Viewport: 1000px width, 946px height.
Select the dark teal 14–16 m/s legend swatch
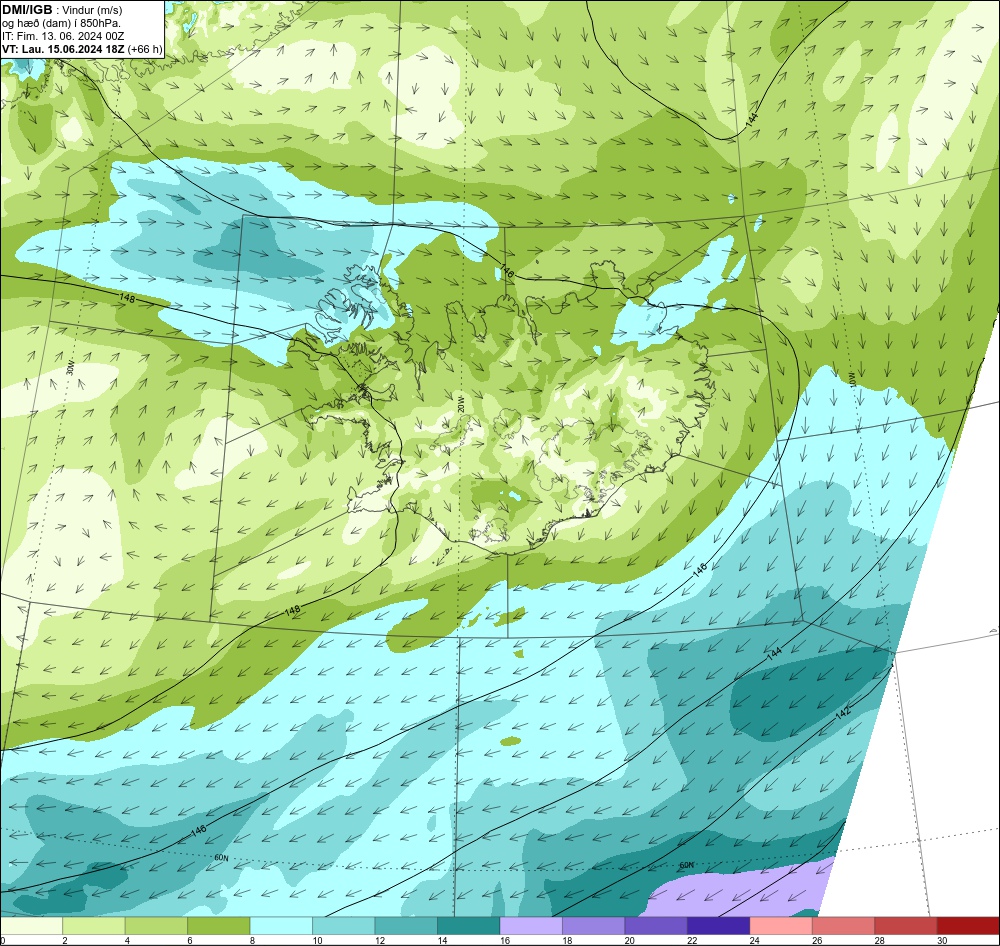(x=469, y=926)
